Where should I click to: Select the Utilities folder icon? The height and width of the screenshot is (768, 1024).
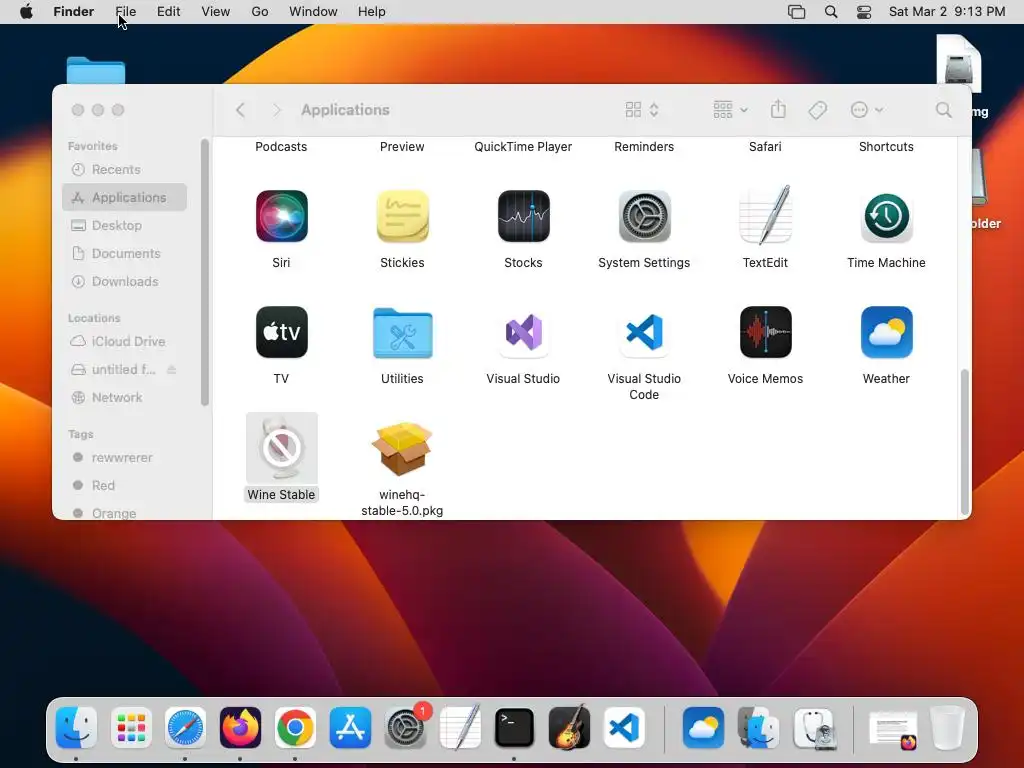pos(402,333)
